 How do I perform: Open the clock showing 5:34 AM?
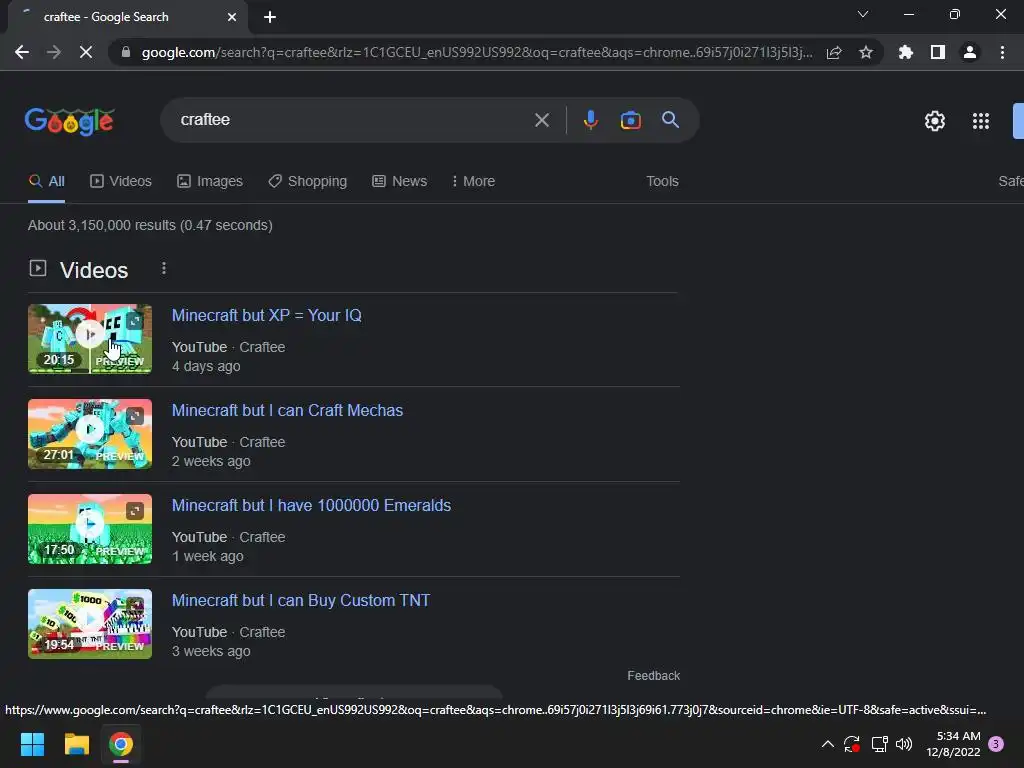coord(953,744)
